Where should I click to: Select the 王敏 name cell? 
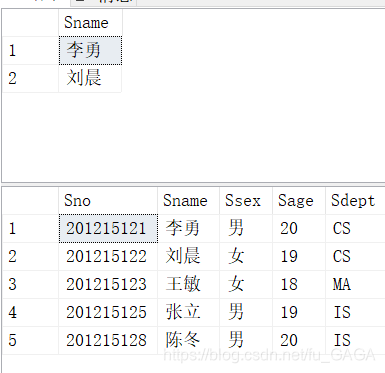click(x=188, y=284)
